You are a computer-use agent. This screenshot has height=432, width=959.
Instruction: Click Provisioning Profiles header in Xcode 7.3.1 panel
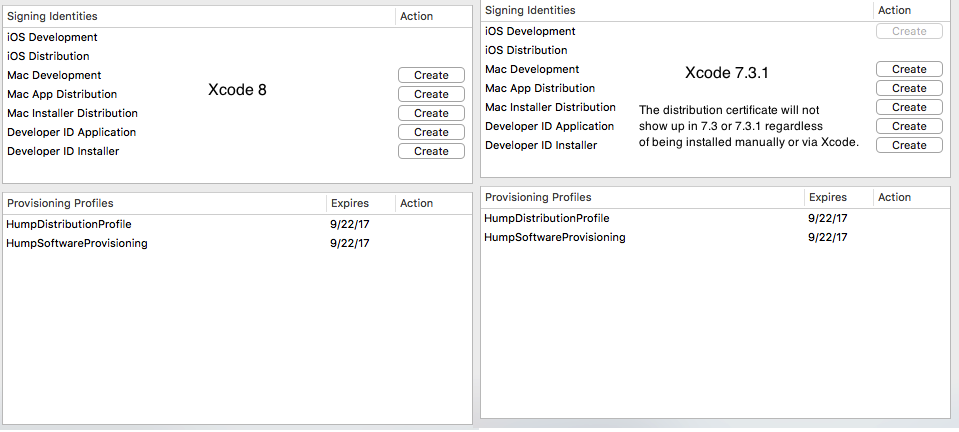click(538, 197)
